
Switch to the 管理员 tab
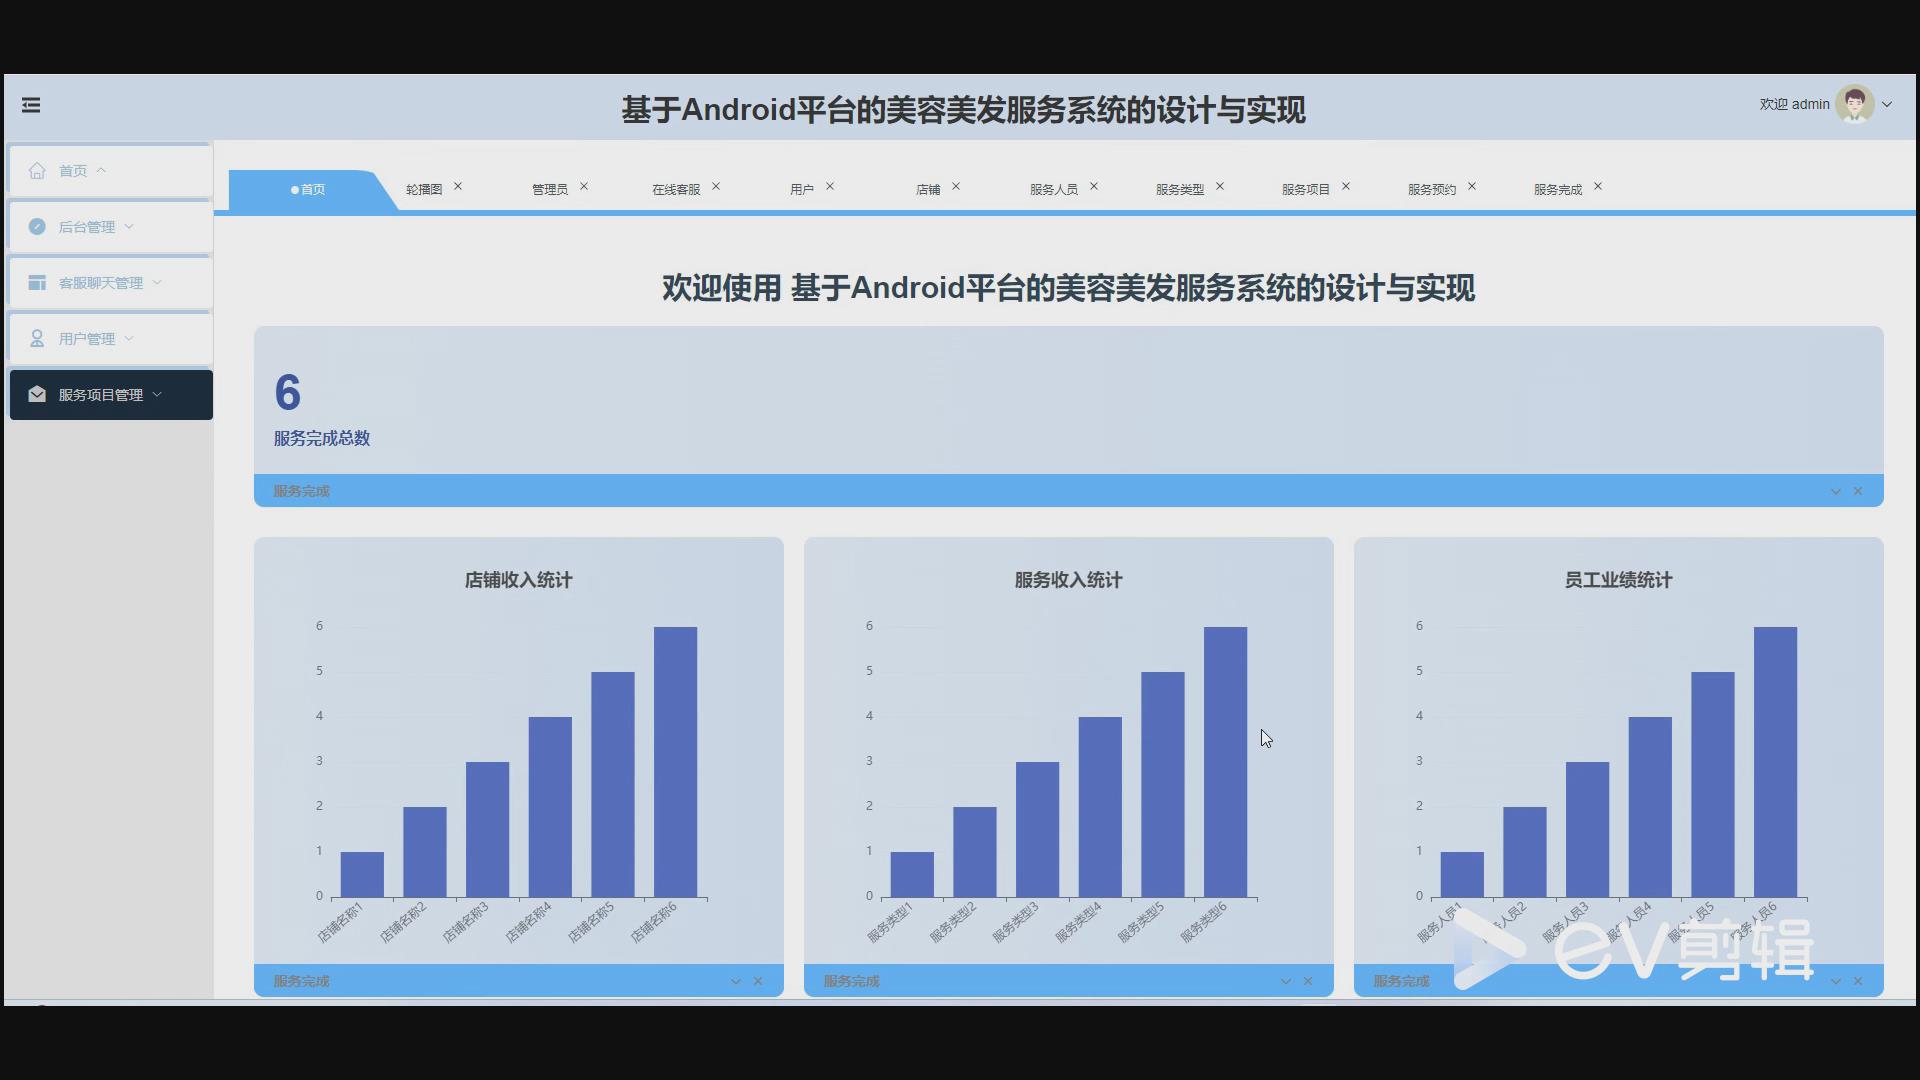click(551, 189)
